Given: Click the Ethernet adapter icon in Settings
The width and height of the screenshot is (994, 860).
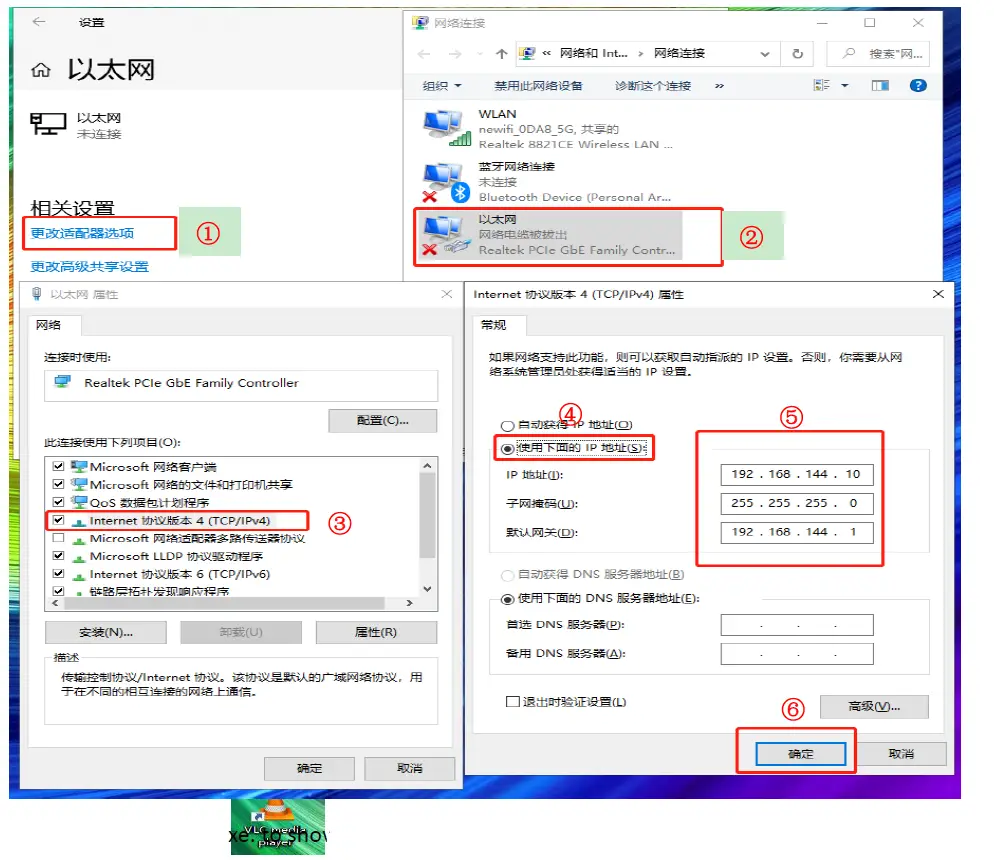Looking at the screenshot, I should 48,124.
